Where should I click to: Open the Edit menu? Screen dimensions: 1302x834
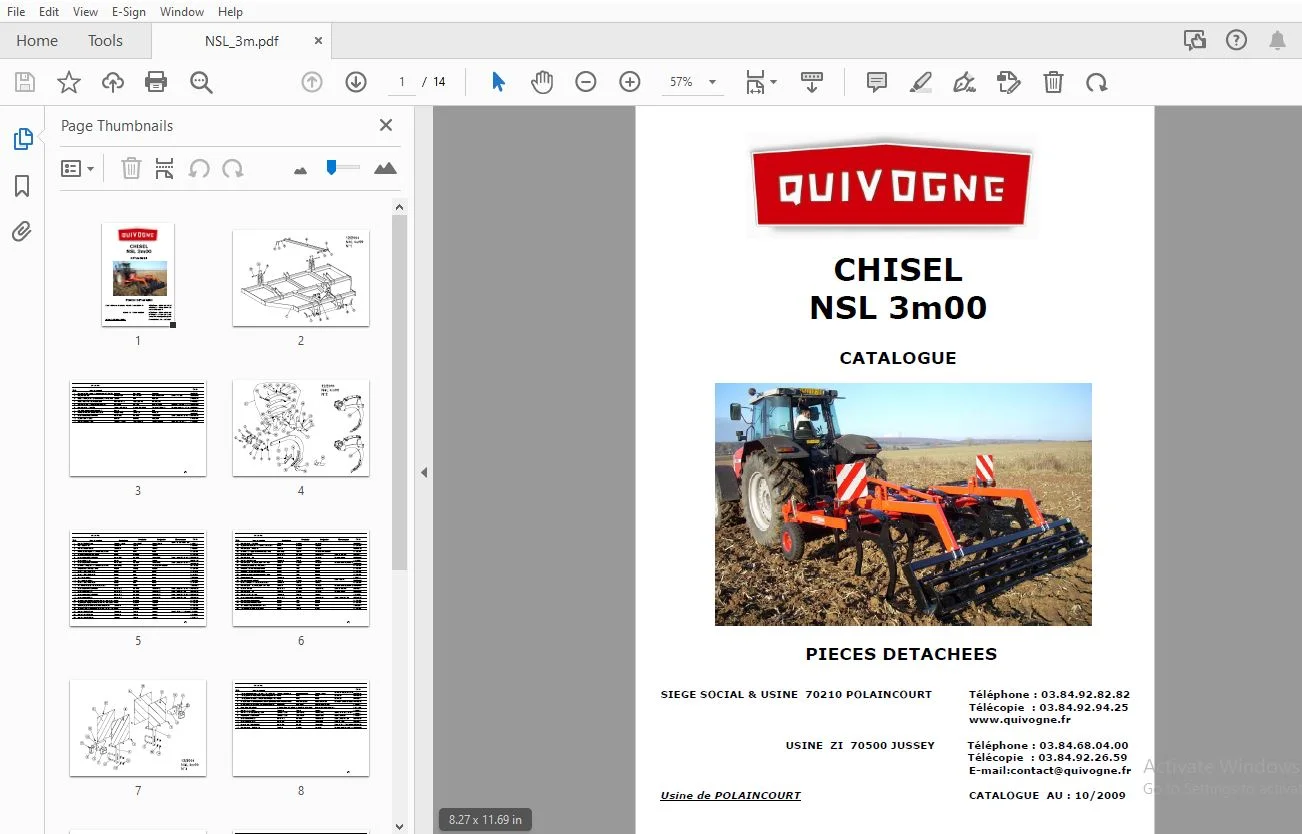click(49, 11)
